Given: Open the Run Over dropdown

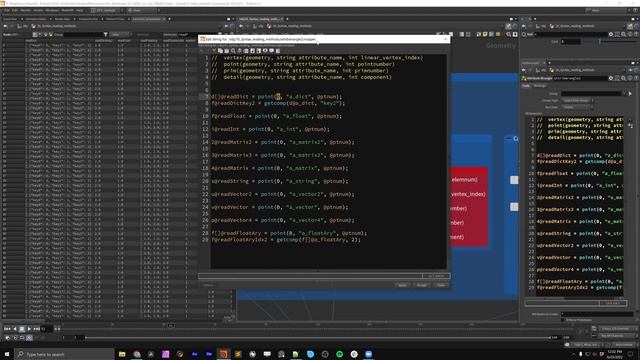Looking at the screenshot, I should 577,107.
